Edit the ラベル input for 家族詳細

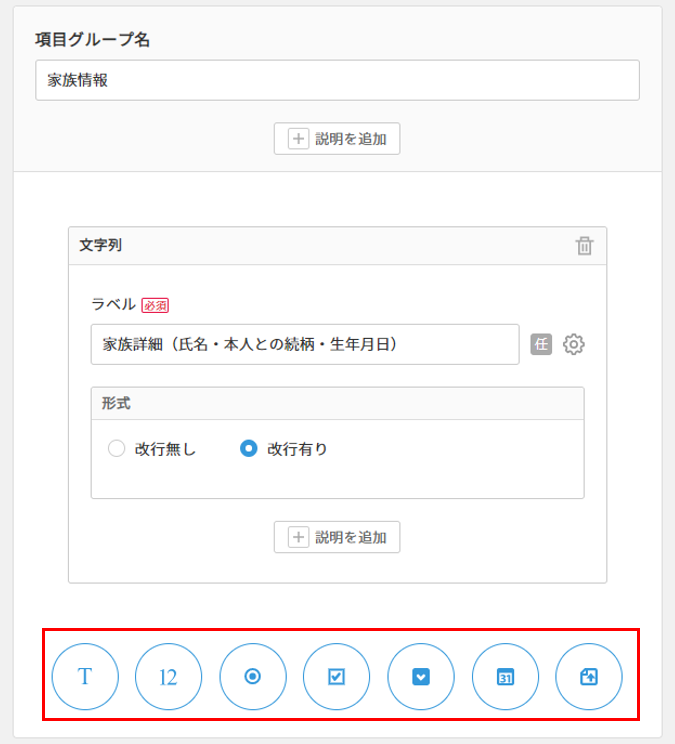(x=305, y=344)
